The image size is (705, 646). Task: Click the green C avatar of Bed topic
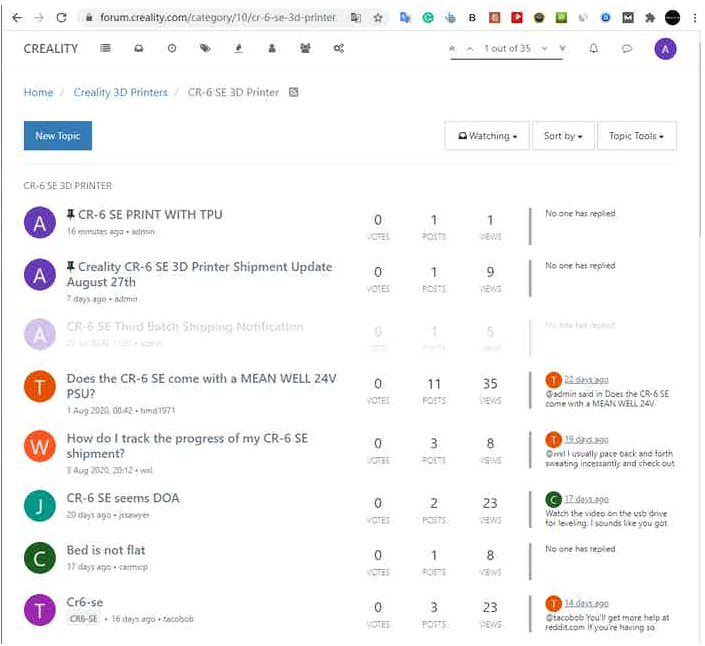tap(40, 558)
